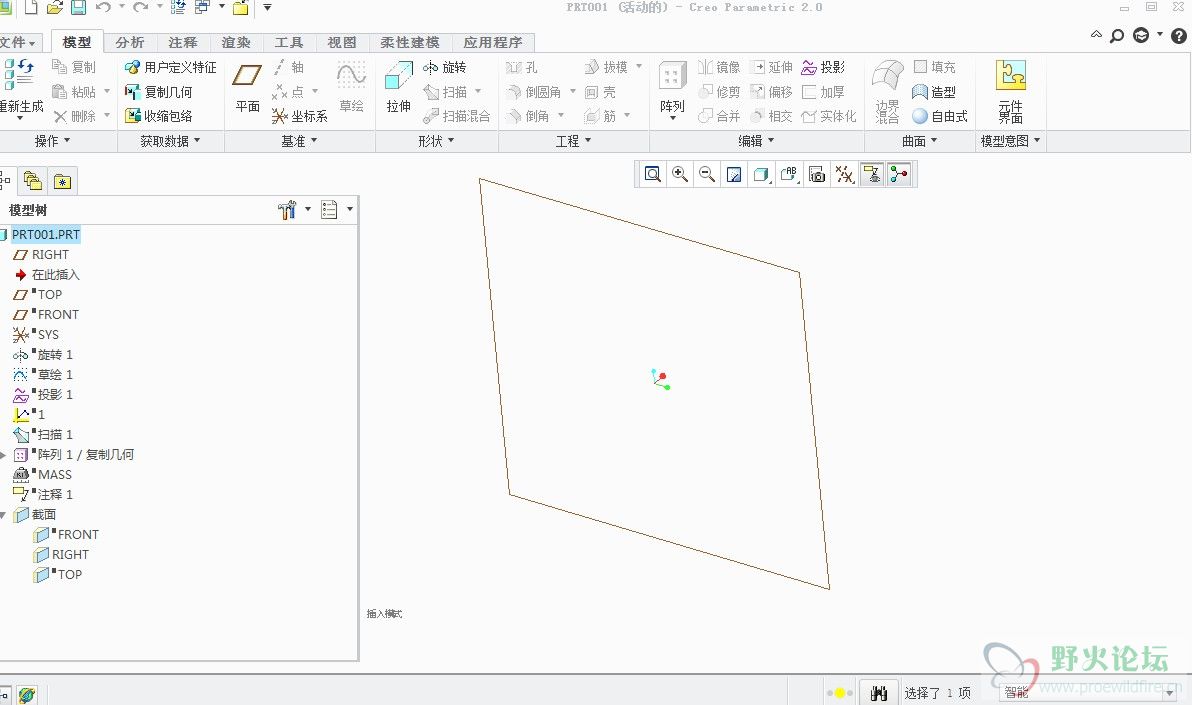The width and height of the screenshot is (1192, 705).
Task: Open the model tree settings hammer icon
Action: point(287,210)
